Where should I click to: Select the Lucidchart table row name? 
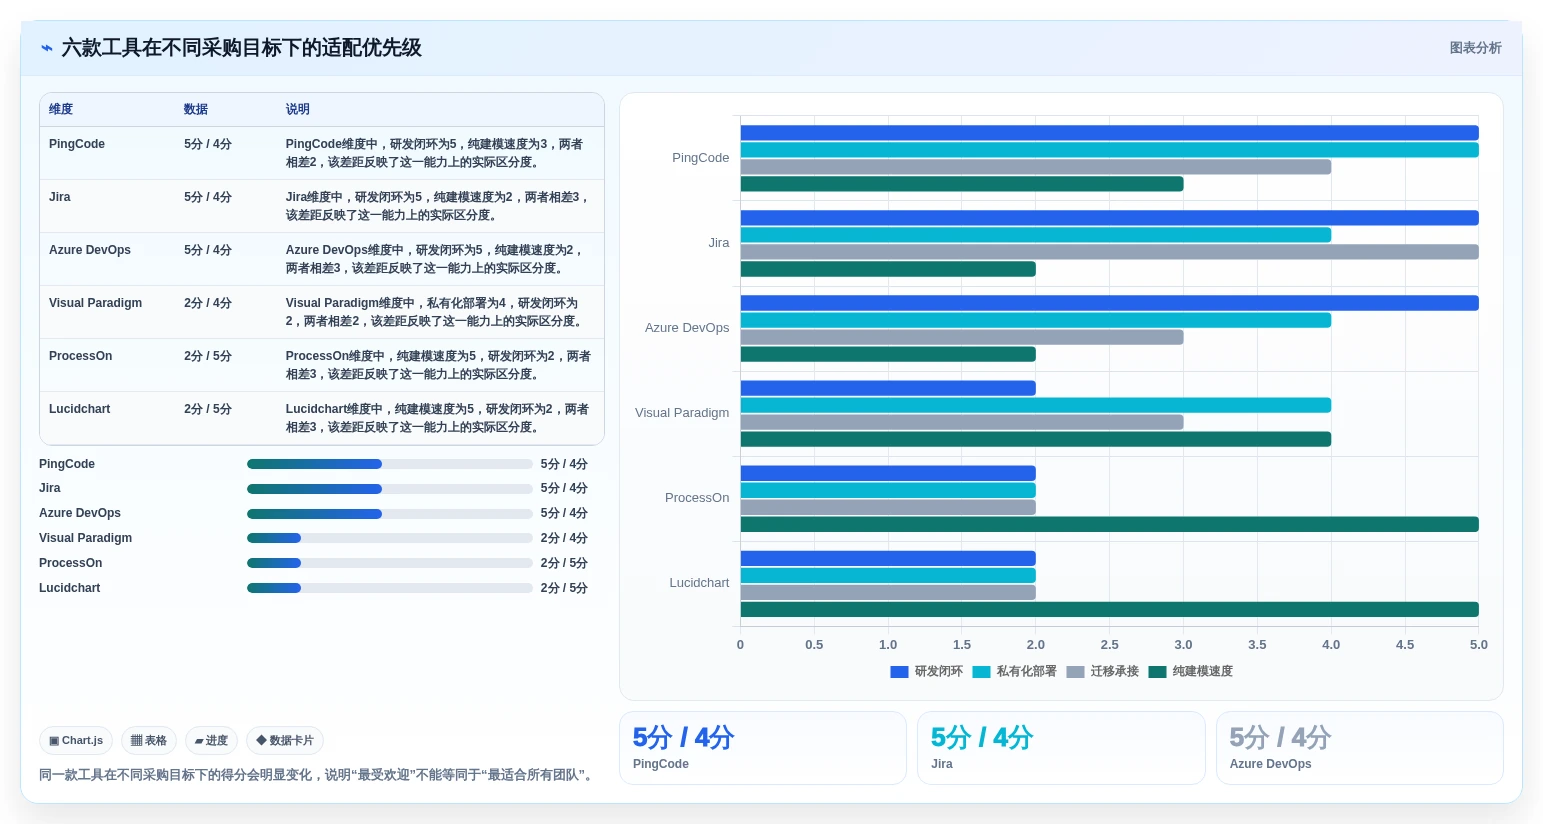79,409
